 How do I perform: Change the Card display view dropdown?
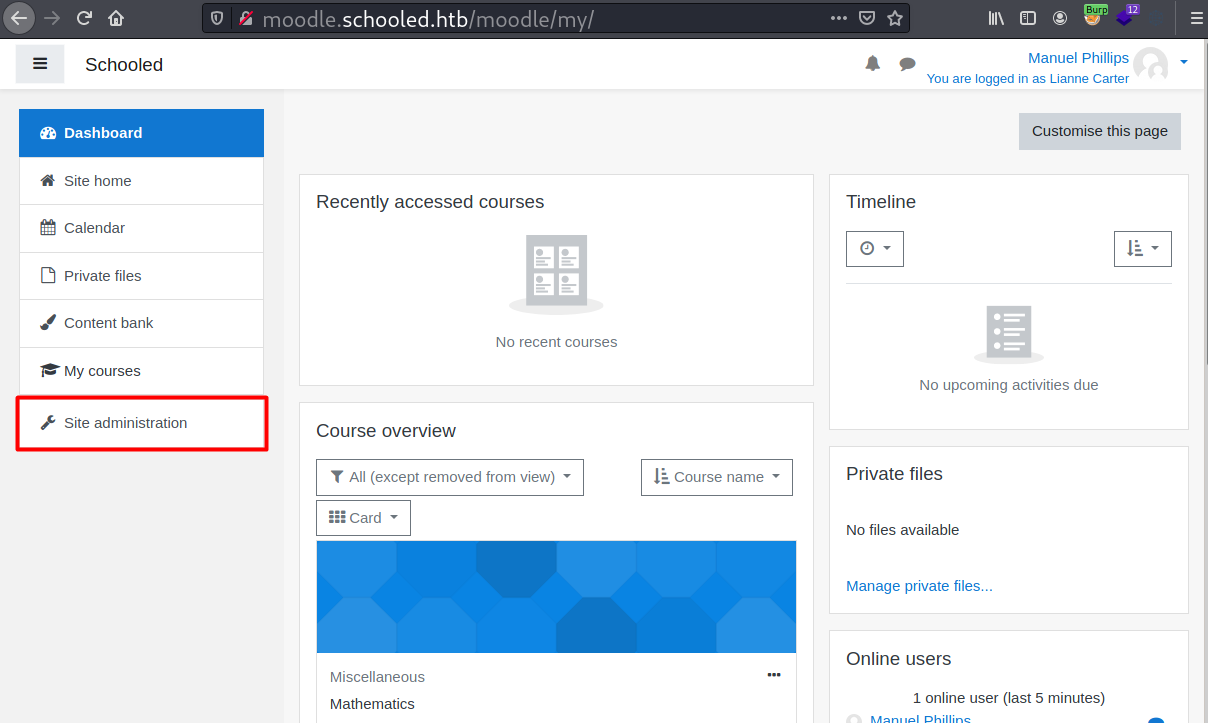(x=363, y=518)
